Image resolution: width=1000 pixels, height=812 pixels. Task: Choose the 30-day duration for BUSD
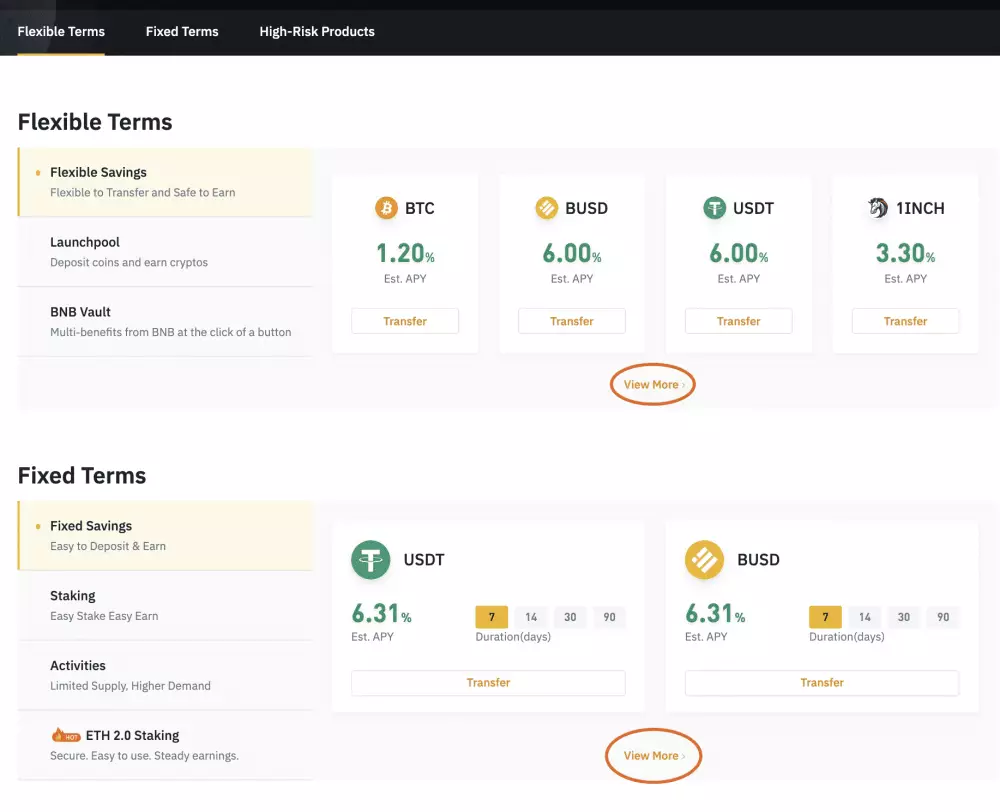click(x=904, y=617)
